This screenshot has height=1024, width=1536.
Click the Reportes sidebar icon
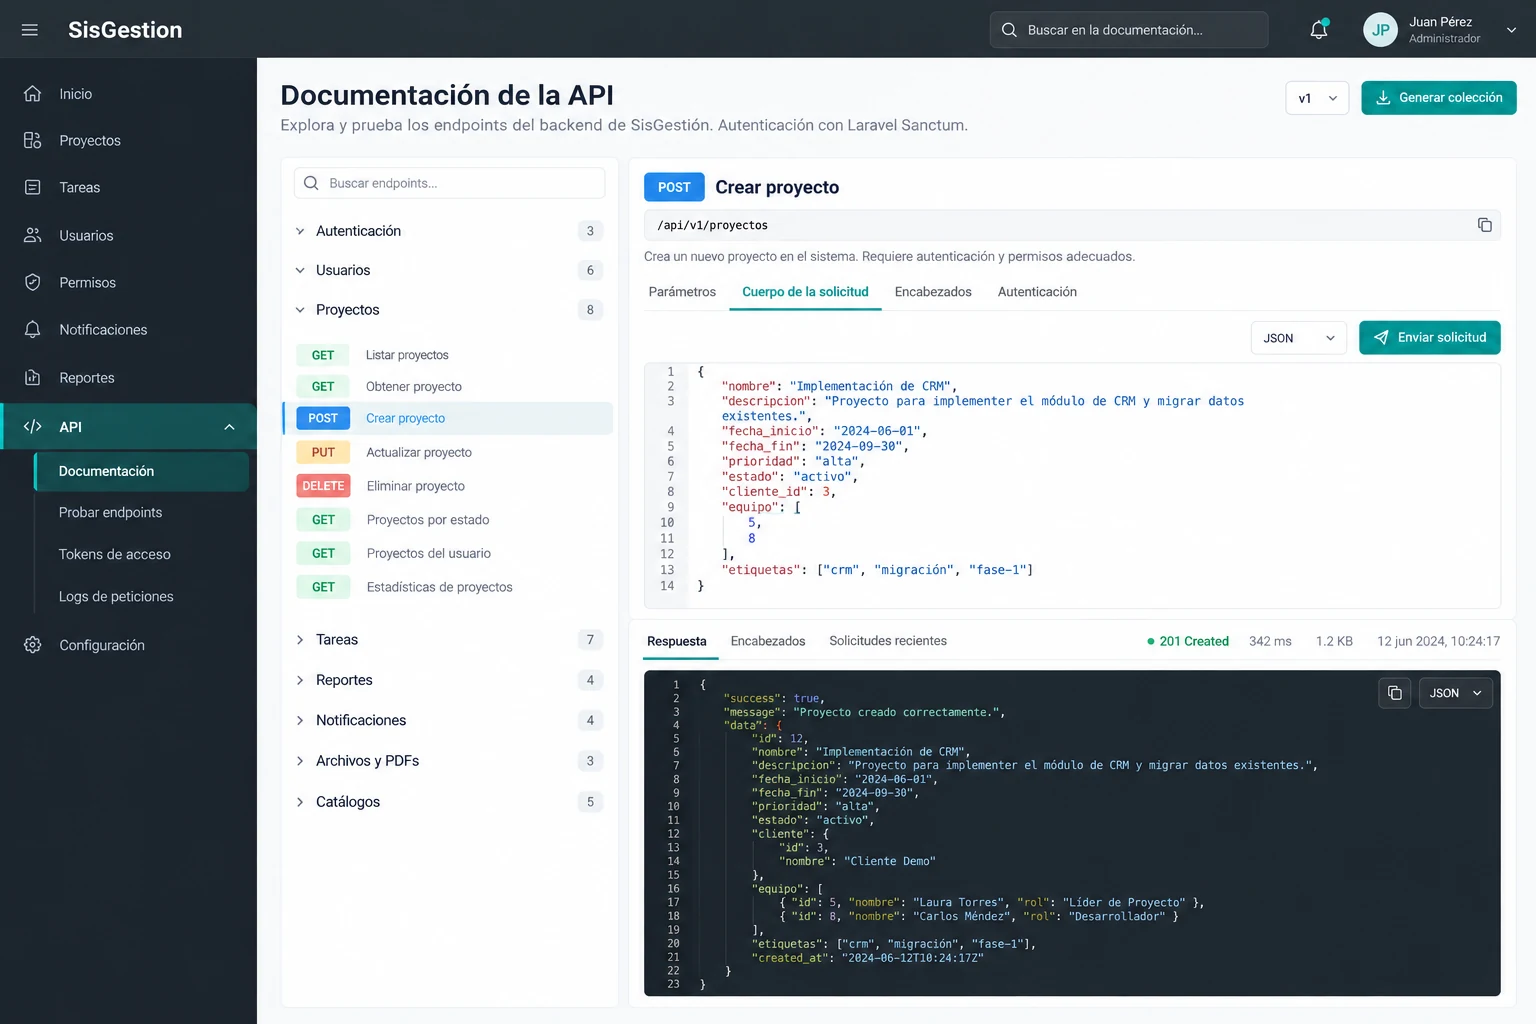point(33,378)
